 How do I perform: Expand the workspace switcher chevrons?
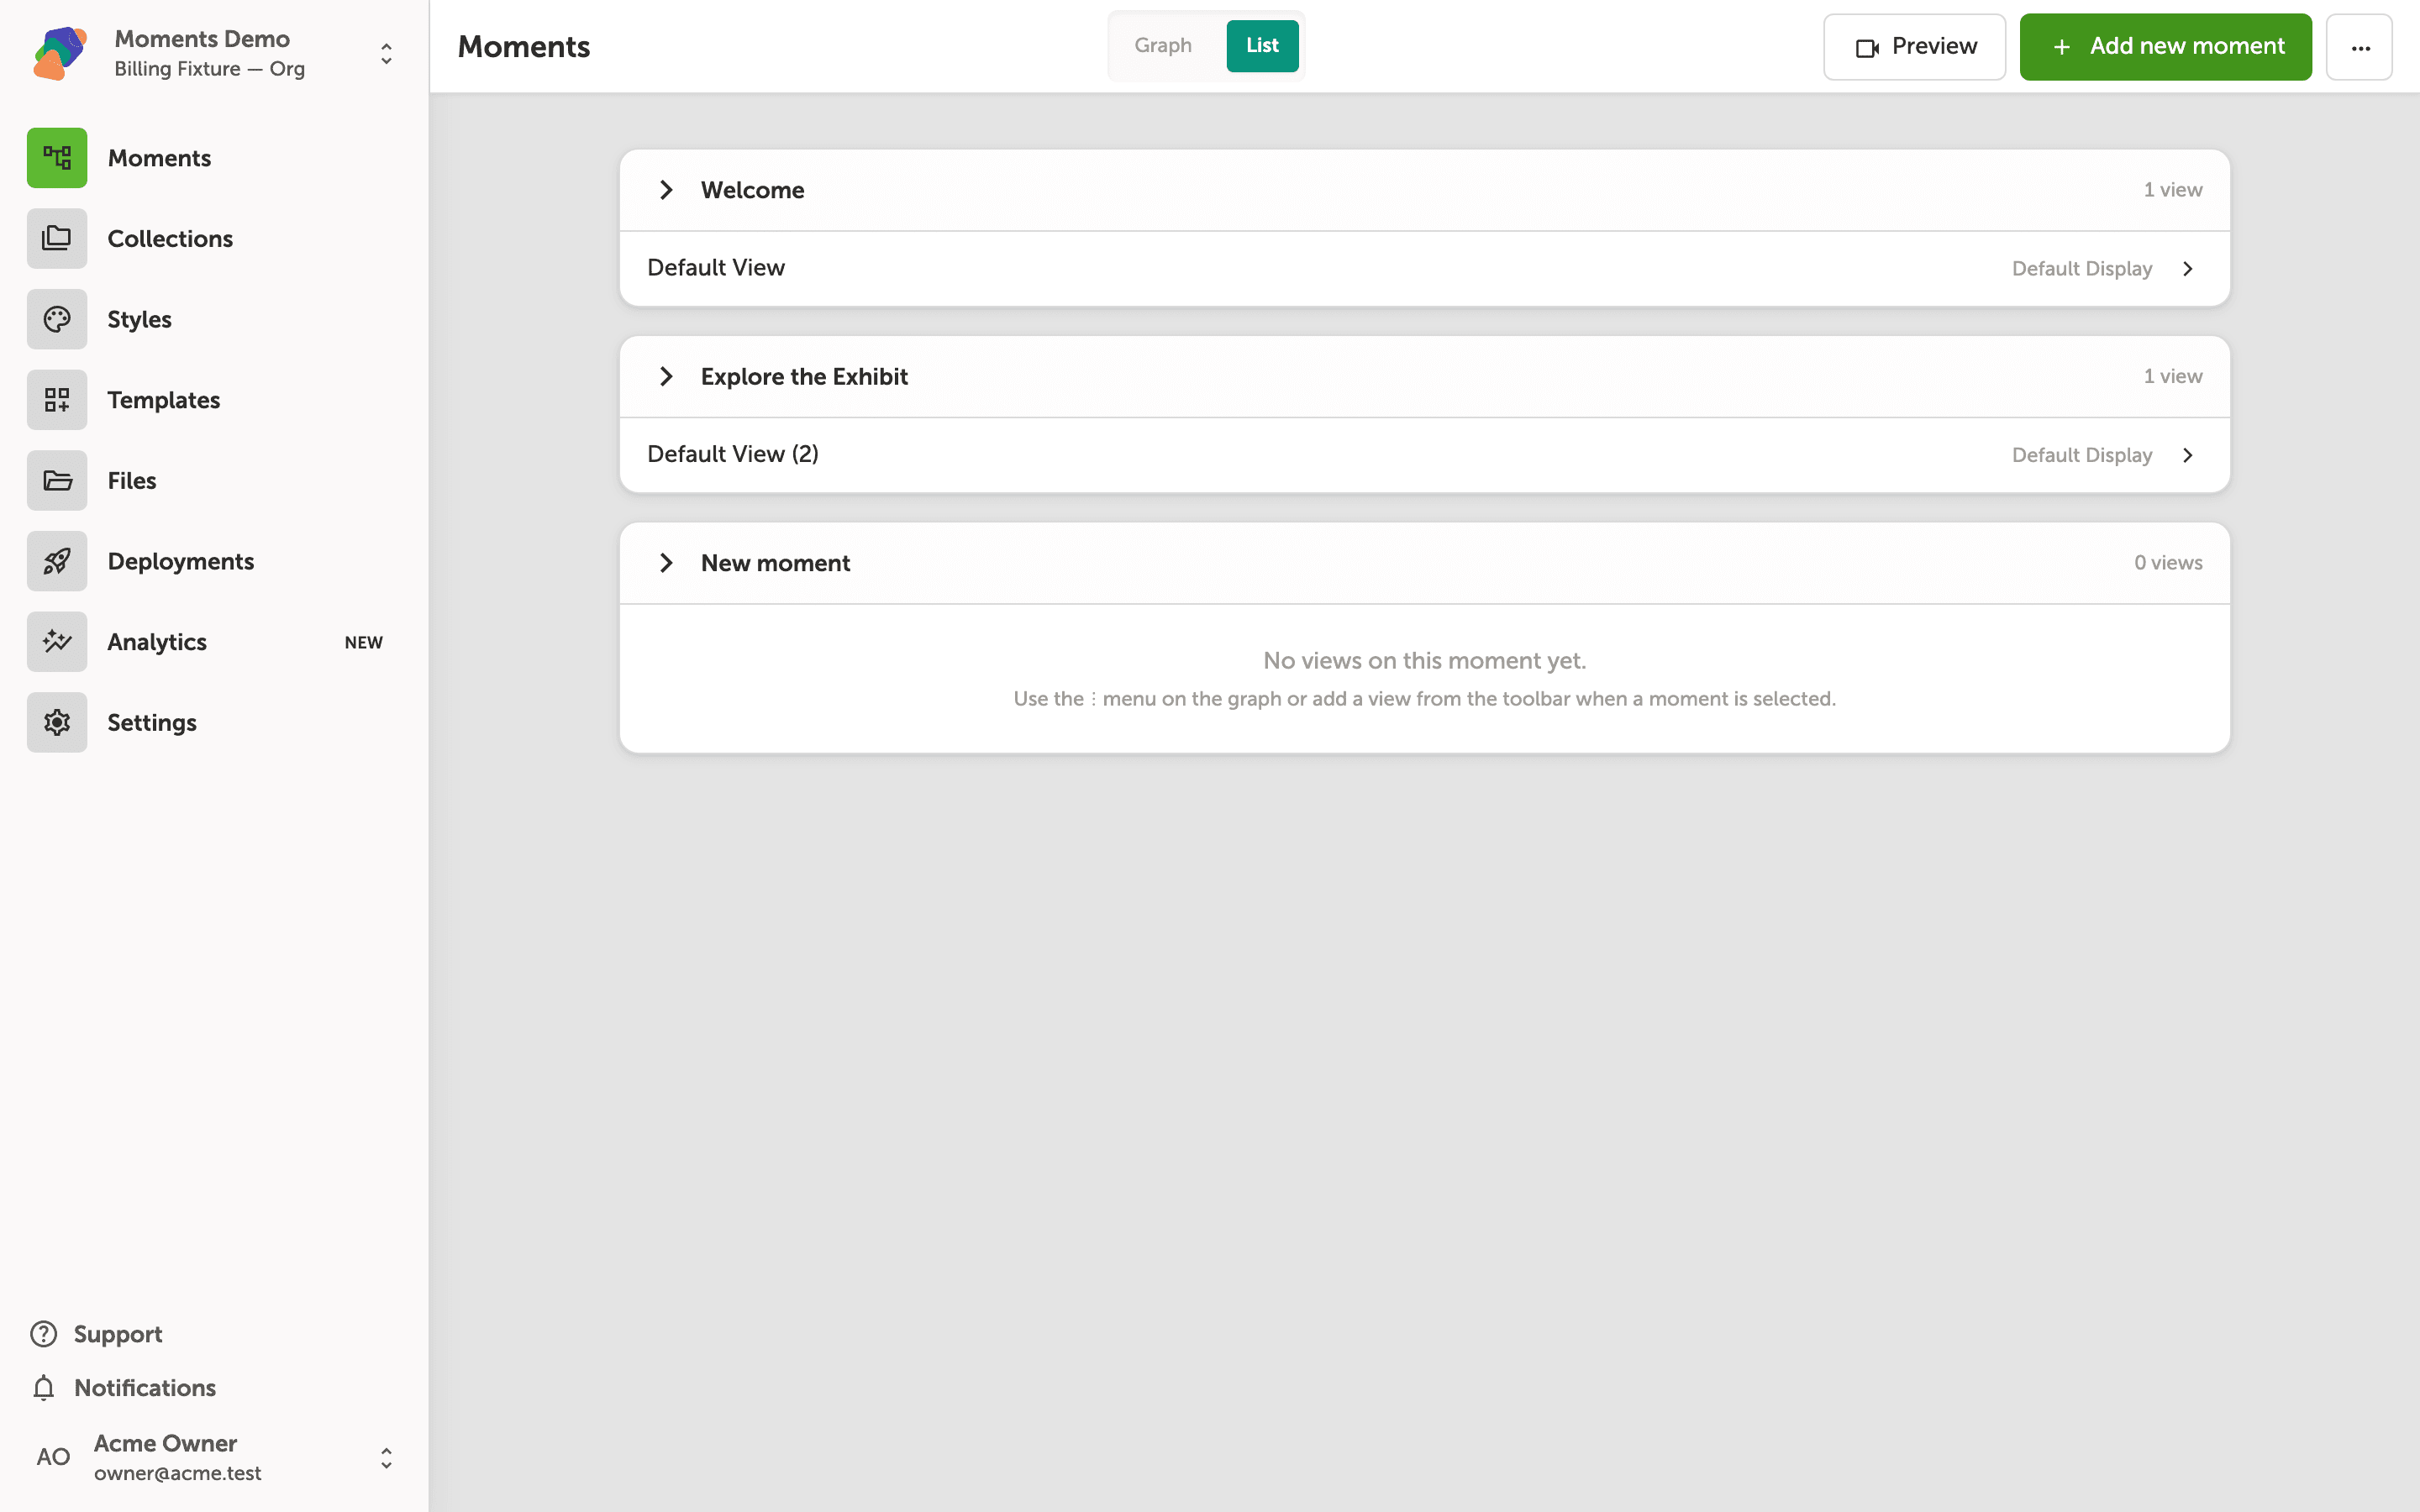pyautogui.click(x=386, y=53)
